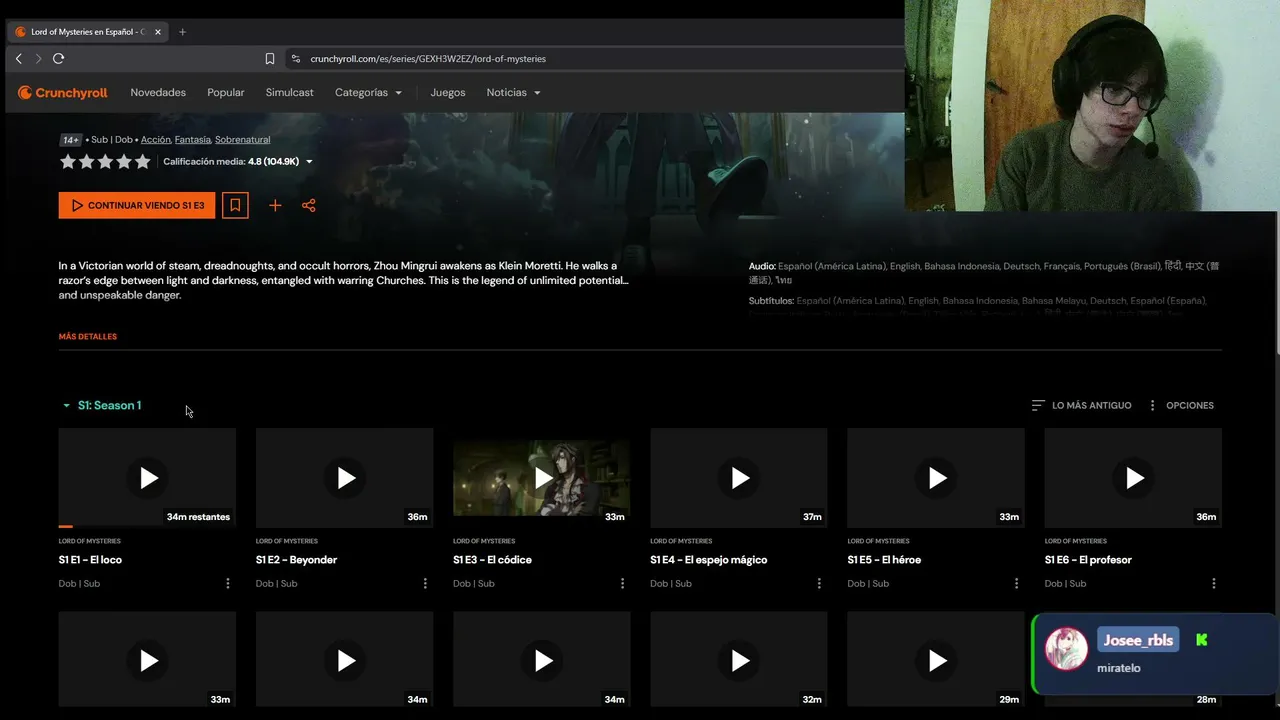Open the Juegos section
The height and width of the screenshot is (720, 1280).
click(x=448, y=93)
